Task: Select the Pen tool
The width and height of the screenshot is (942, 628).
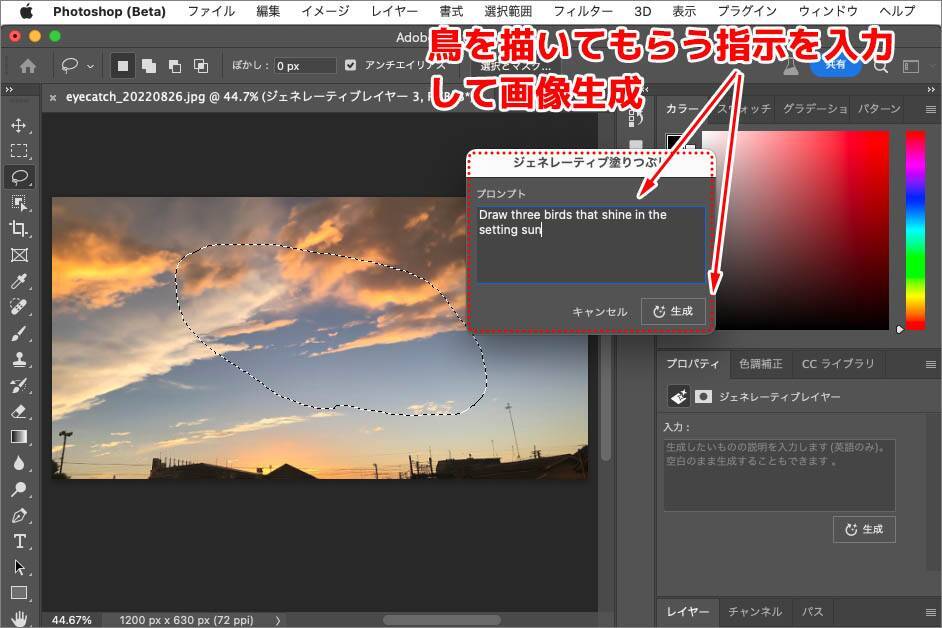Action: [x=19, y=516]
